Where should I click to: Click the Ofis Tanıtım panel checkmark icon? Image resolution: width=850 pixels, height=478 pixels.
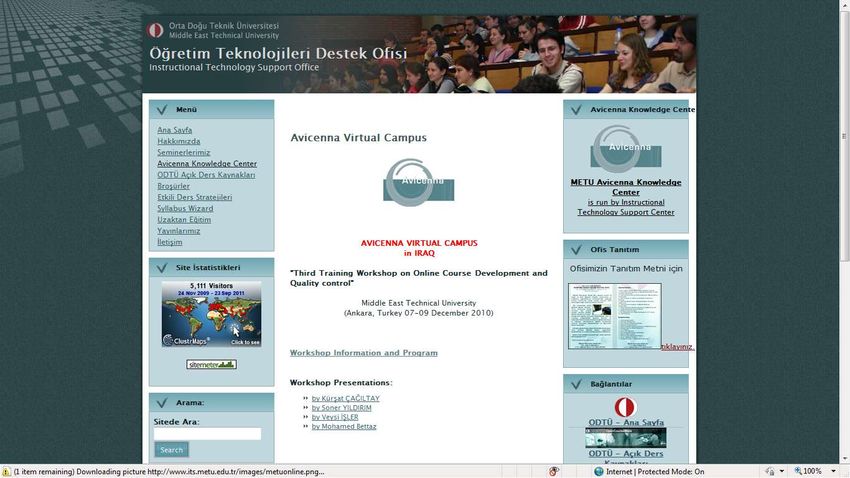576,250
